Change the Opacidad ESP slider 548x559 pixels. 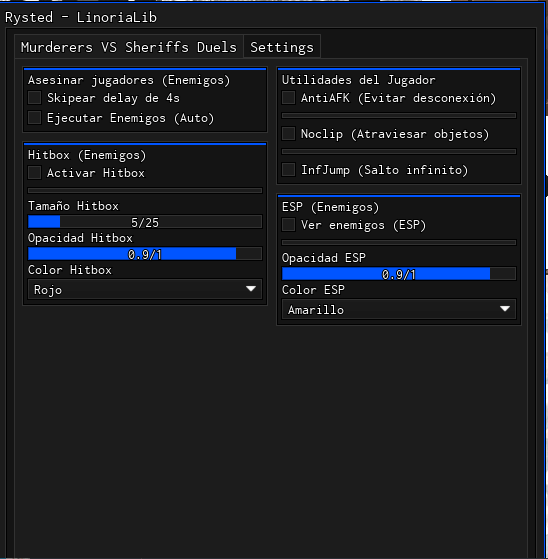point(399,274)
